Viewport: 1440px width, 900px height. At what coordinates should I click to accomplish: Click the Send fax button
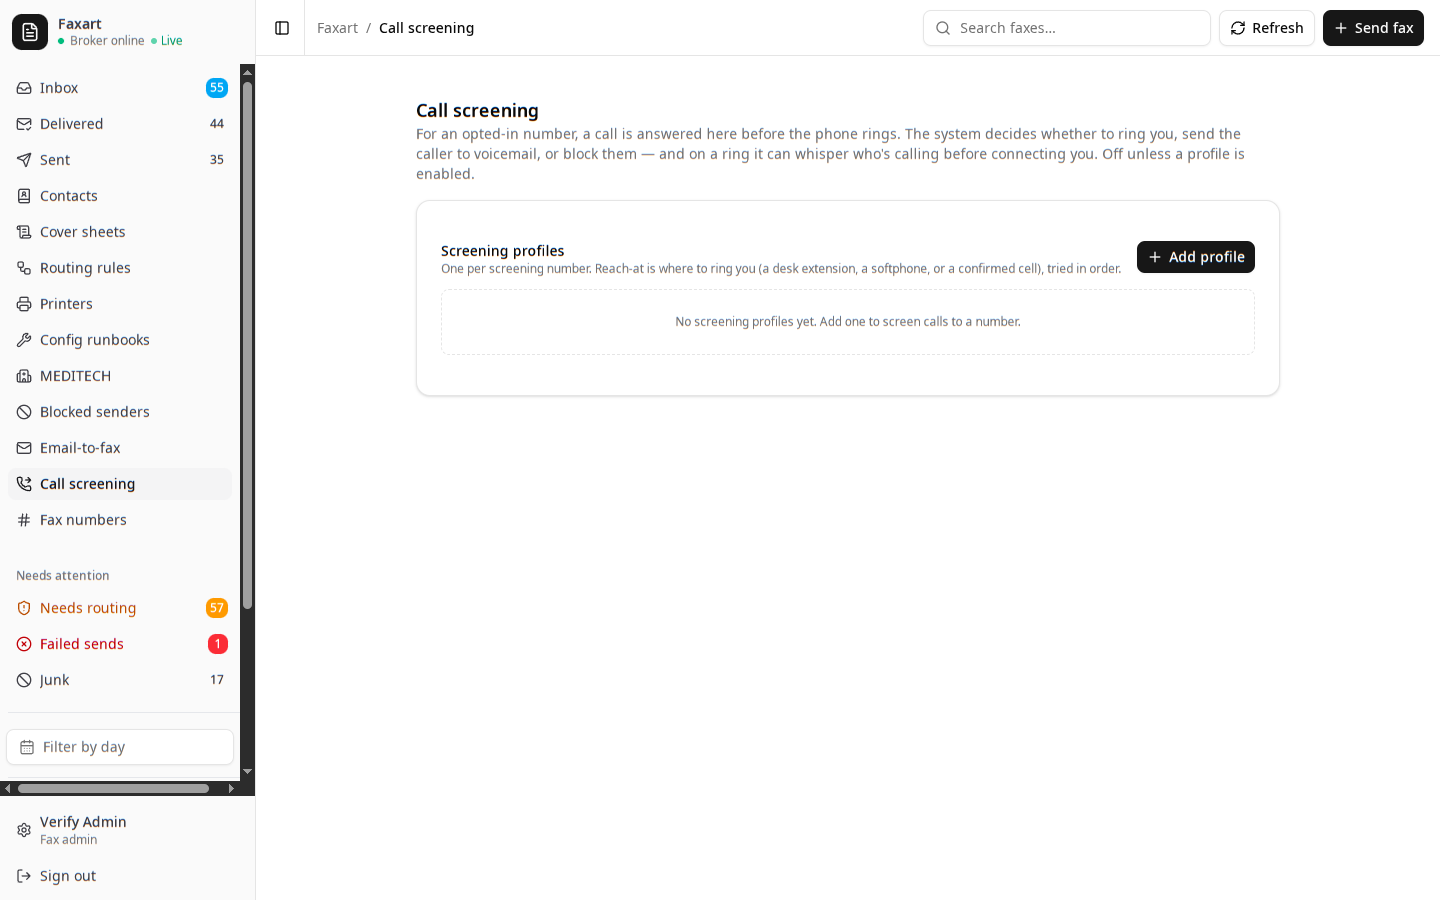tap(1373, 28)
